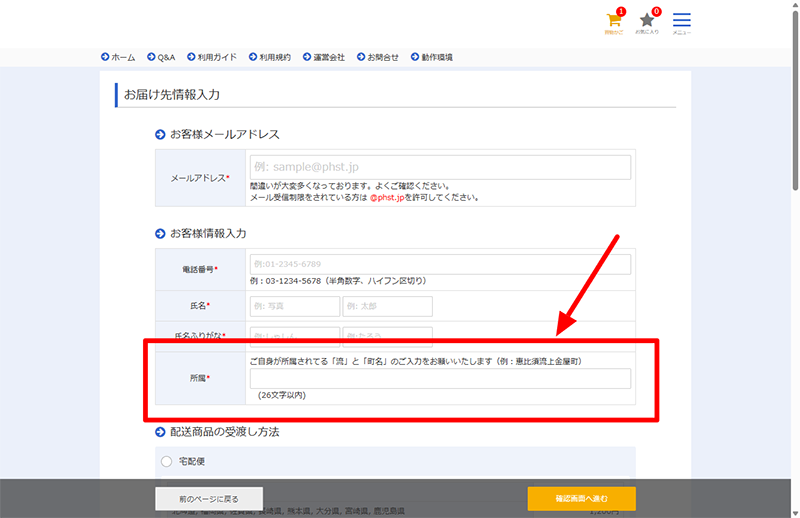Click the page vertical scrollbar thumb

coord(795,101)
